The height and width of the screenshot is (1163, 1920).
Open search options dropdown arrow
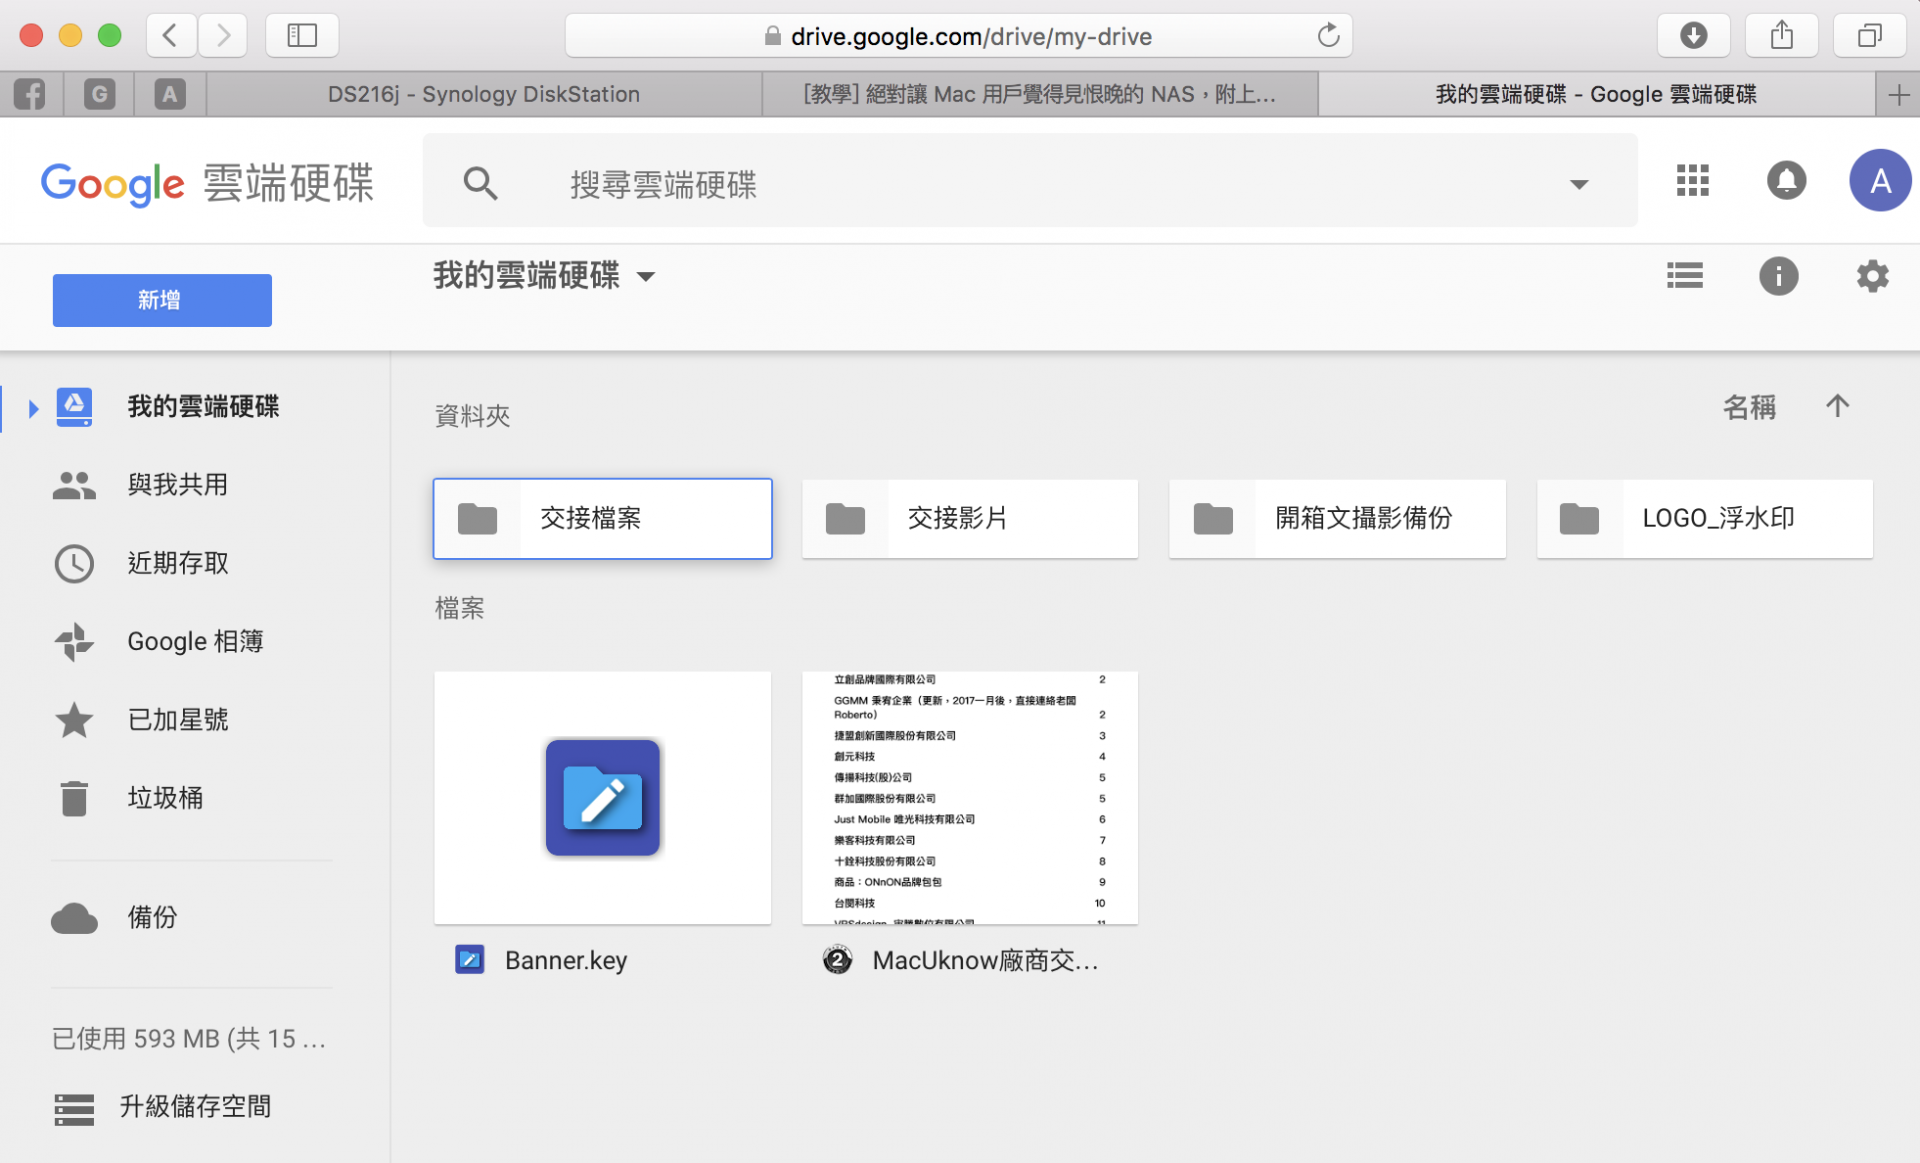1579,184
